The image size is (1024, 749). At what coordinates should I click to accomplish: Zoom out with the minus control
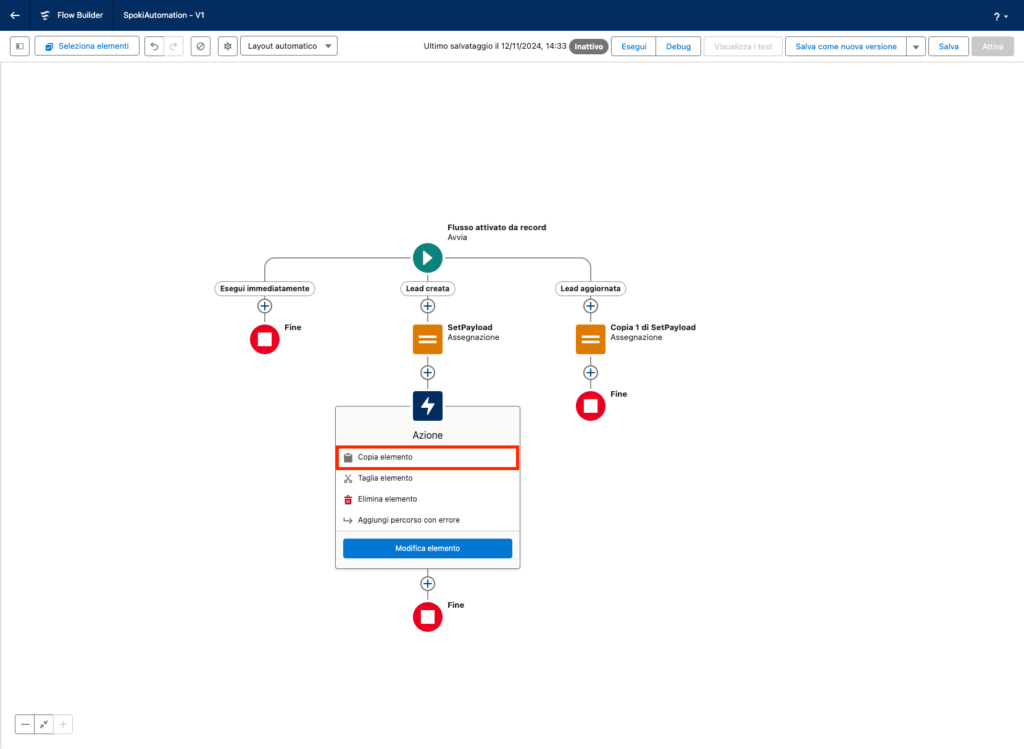click(25, 724)
